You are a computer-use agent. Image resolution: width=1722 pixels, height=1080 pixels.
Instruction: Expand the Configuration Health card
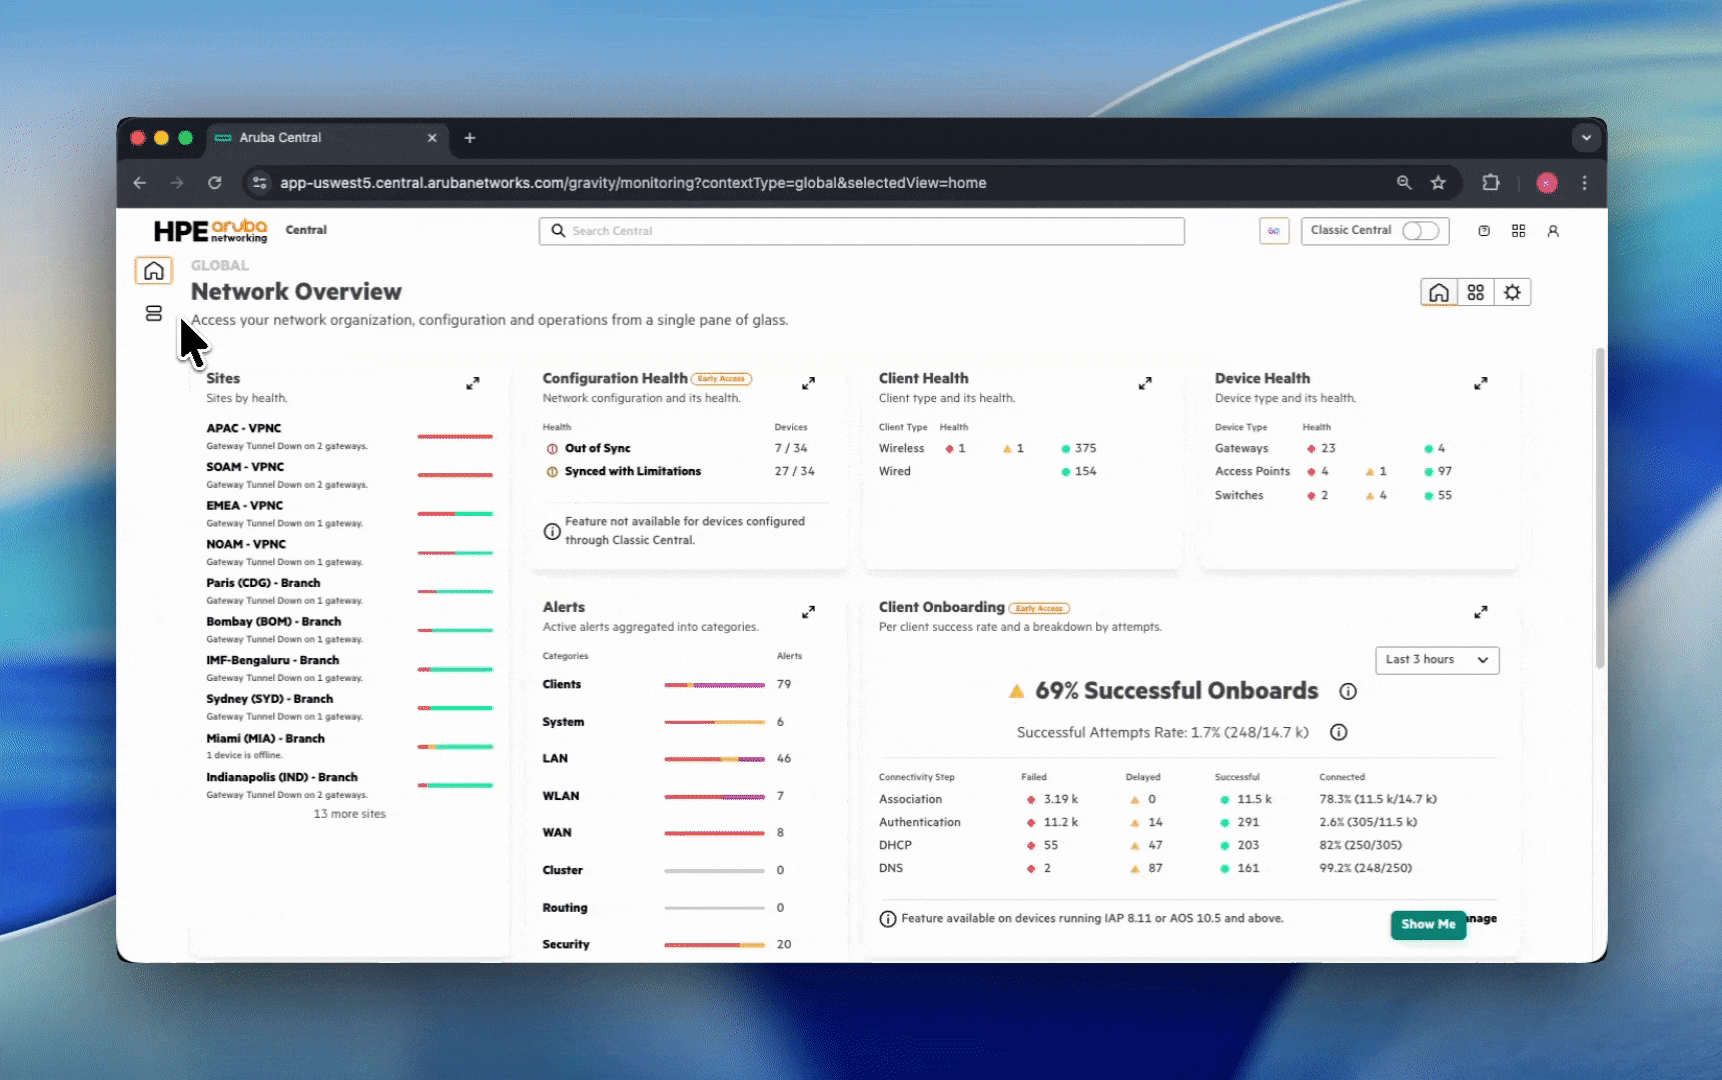[x=809, y=383]
